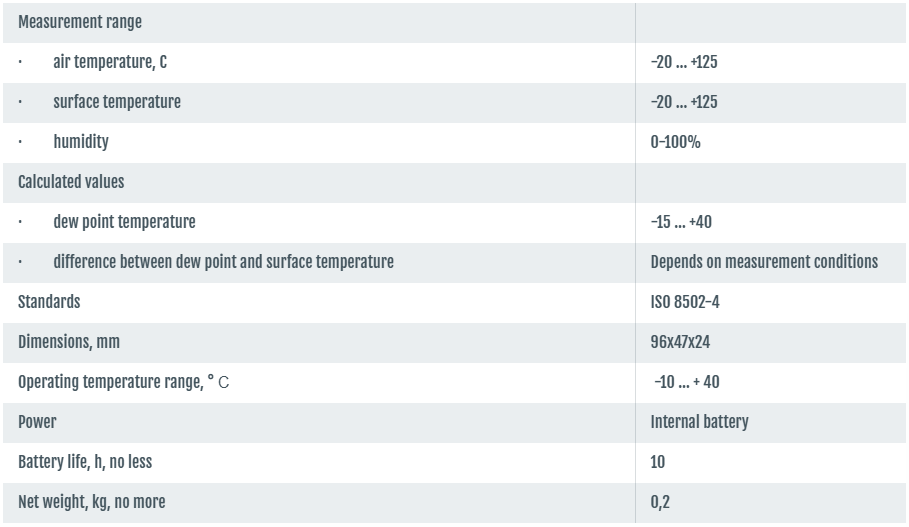Click the "-10 ... + 40" operating range value
This screenshot has height=527, width=909.
(x=686, y=382)
